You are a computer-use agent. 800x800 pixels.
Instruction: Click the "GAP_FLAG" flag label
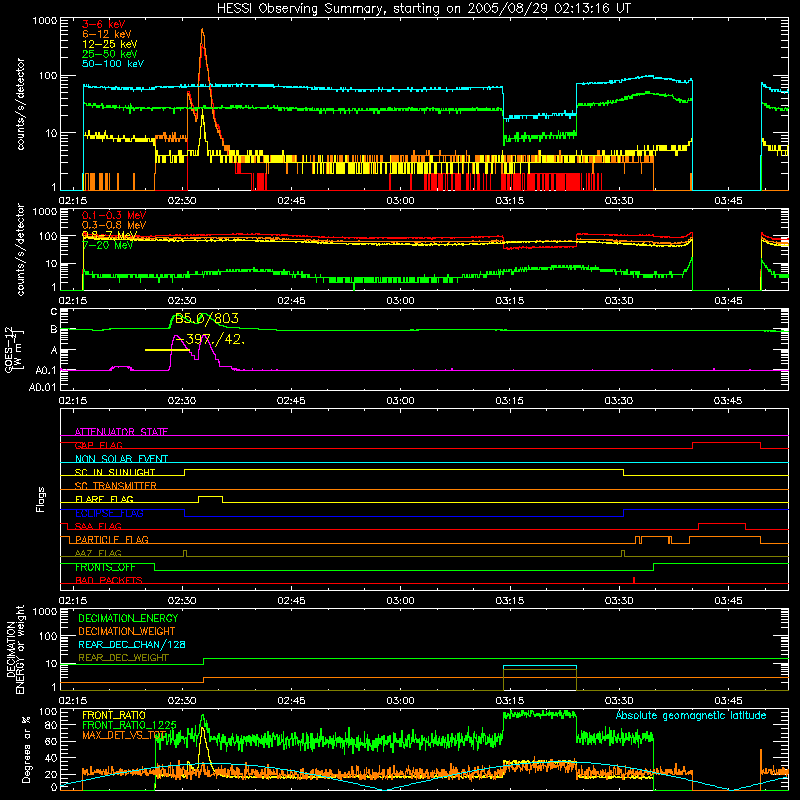[99, 445]
